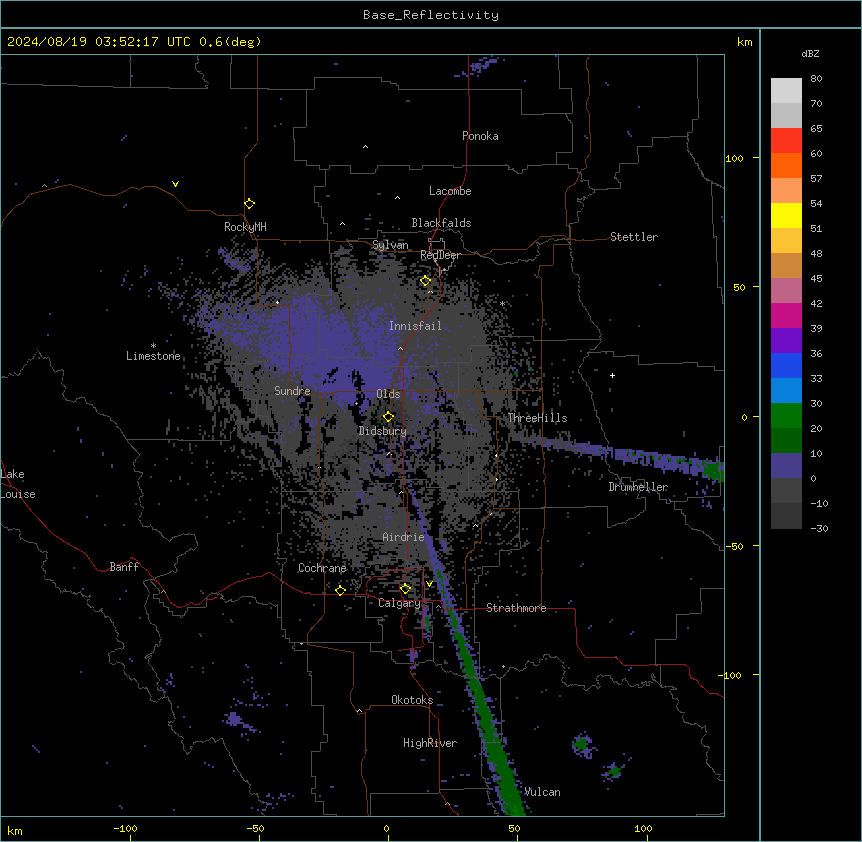862x842 pixels.
Task: Click the yellow radar site marker near Olds
Action: (x=389, y=417)
